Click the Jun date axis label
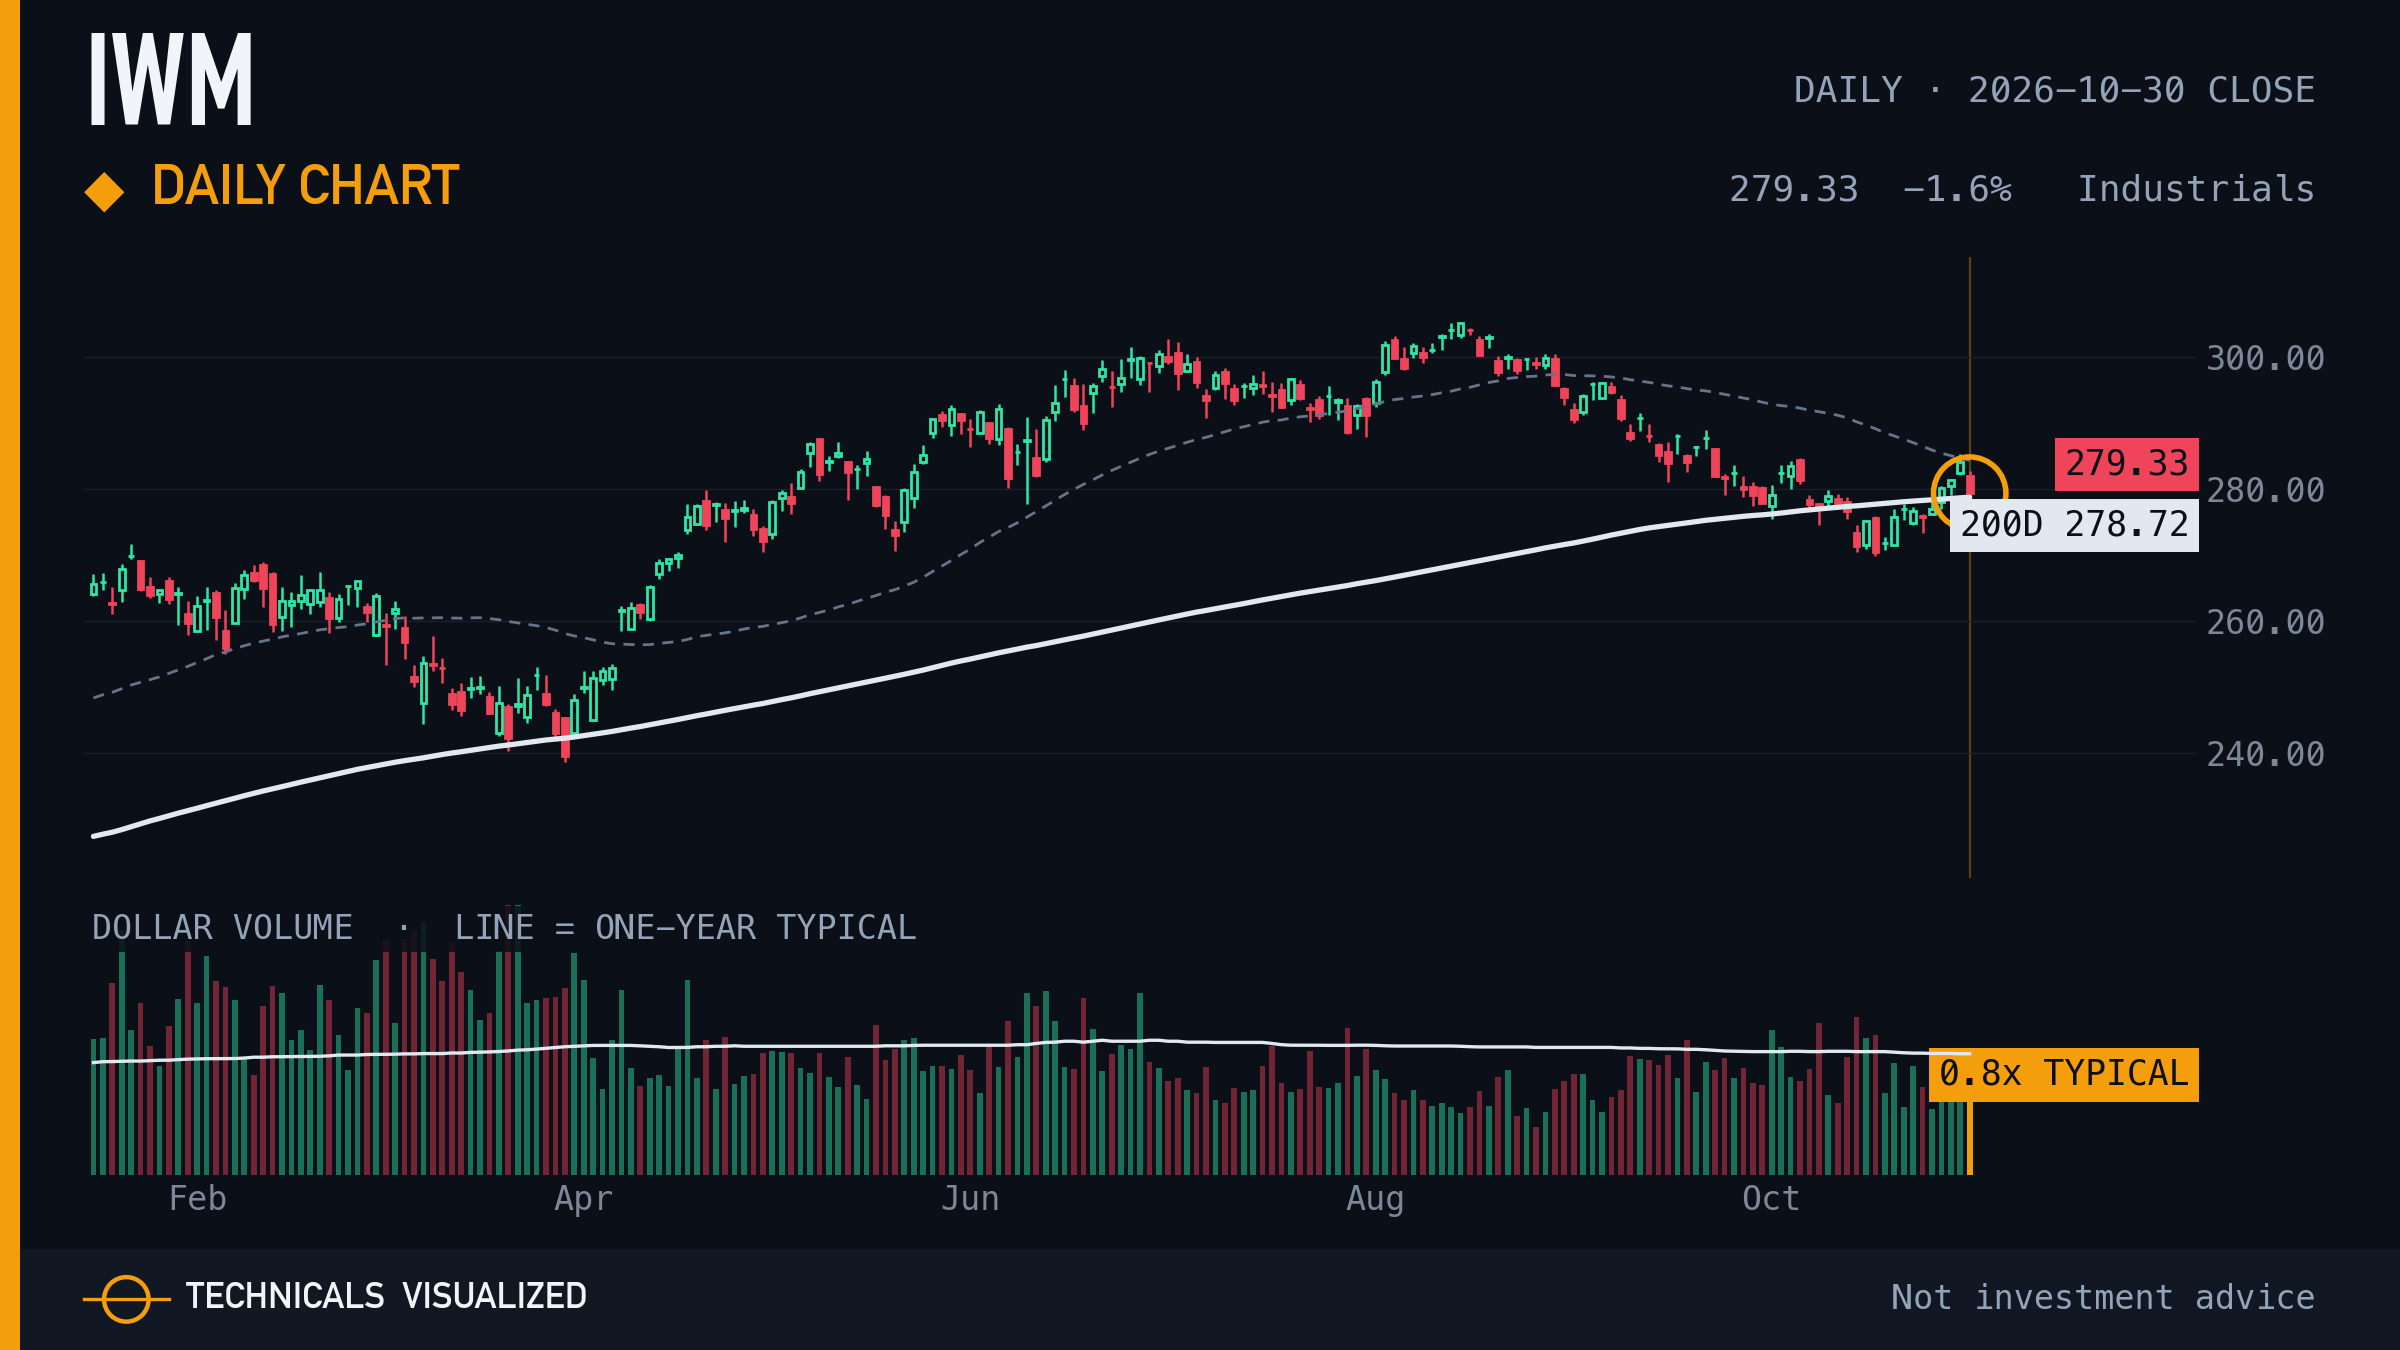Image resolution: width=2400 pixels, height=1350 pixels. (970, 1198)
